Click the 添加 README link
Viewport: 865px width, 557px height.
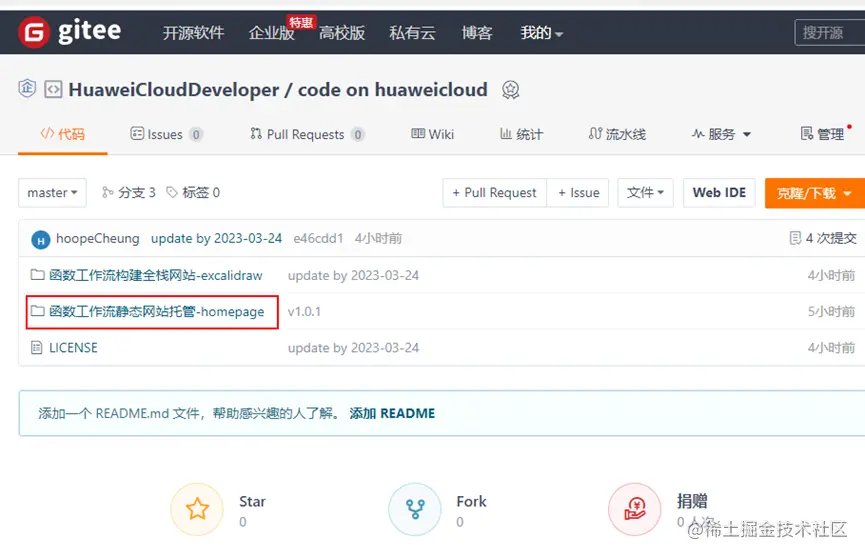(x=392, y=413)
